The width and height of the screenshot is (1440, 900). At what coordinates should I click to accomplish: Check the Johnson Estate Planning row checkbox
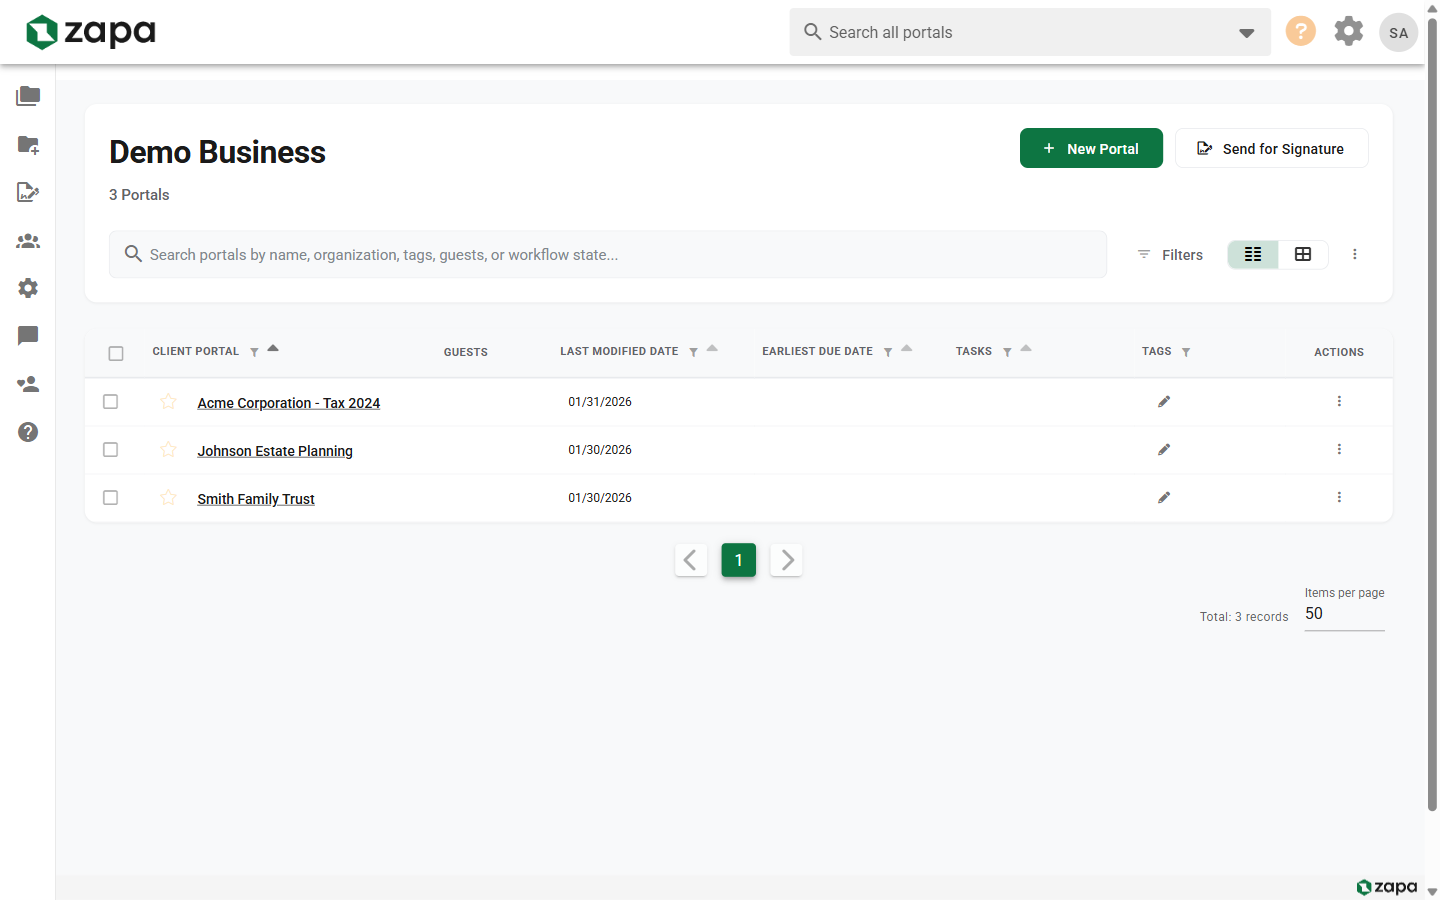click(x=111, y=449)
